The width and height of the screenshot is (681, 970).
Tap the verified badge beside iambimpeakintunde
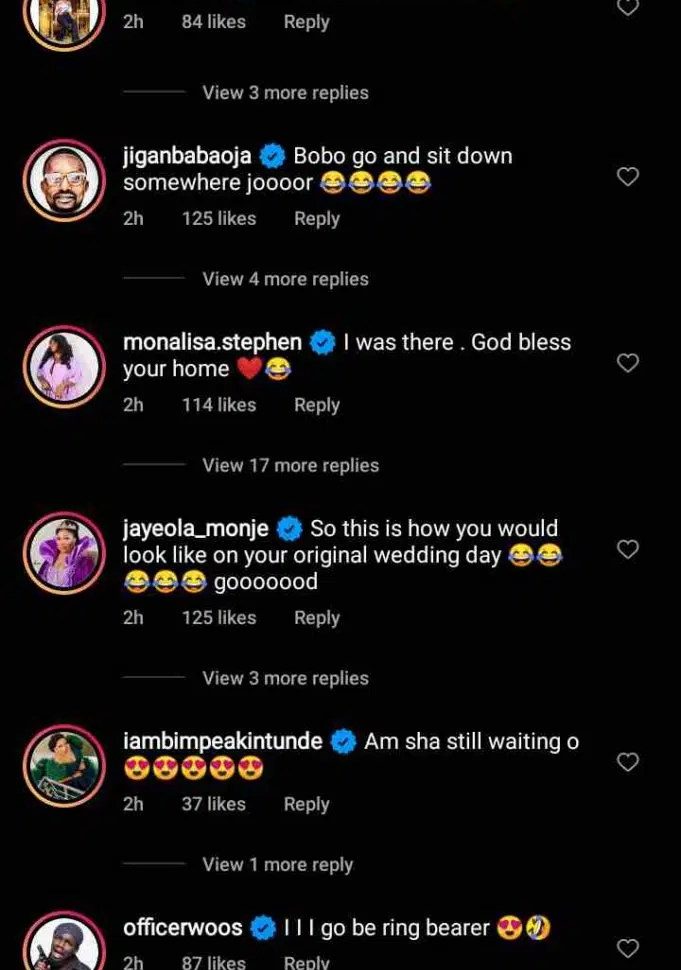[x=343, y=742]
